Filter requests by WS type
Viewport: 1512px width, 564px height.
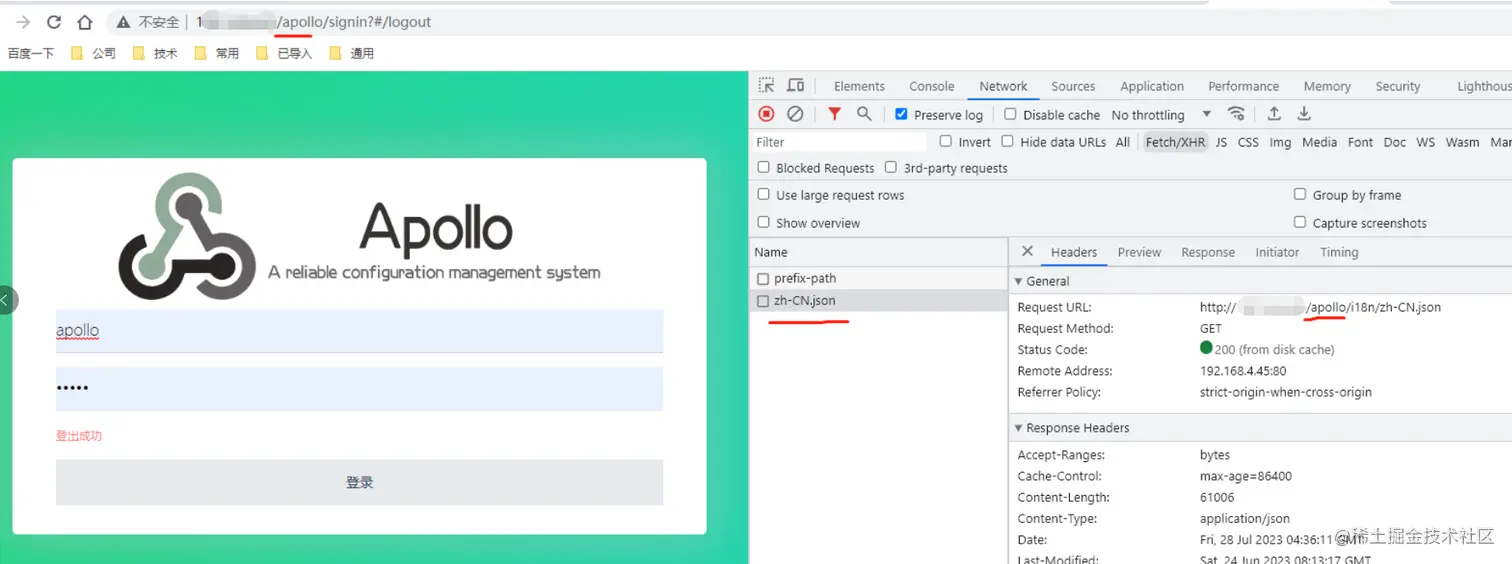[x=1425, y=142]
